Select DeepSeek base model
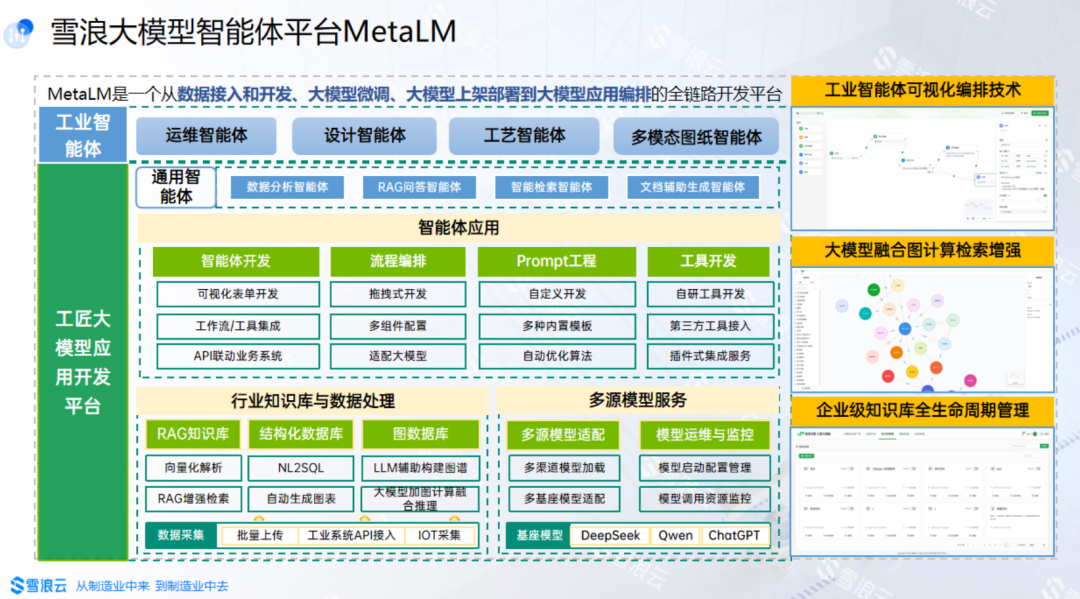 point(610,535)
